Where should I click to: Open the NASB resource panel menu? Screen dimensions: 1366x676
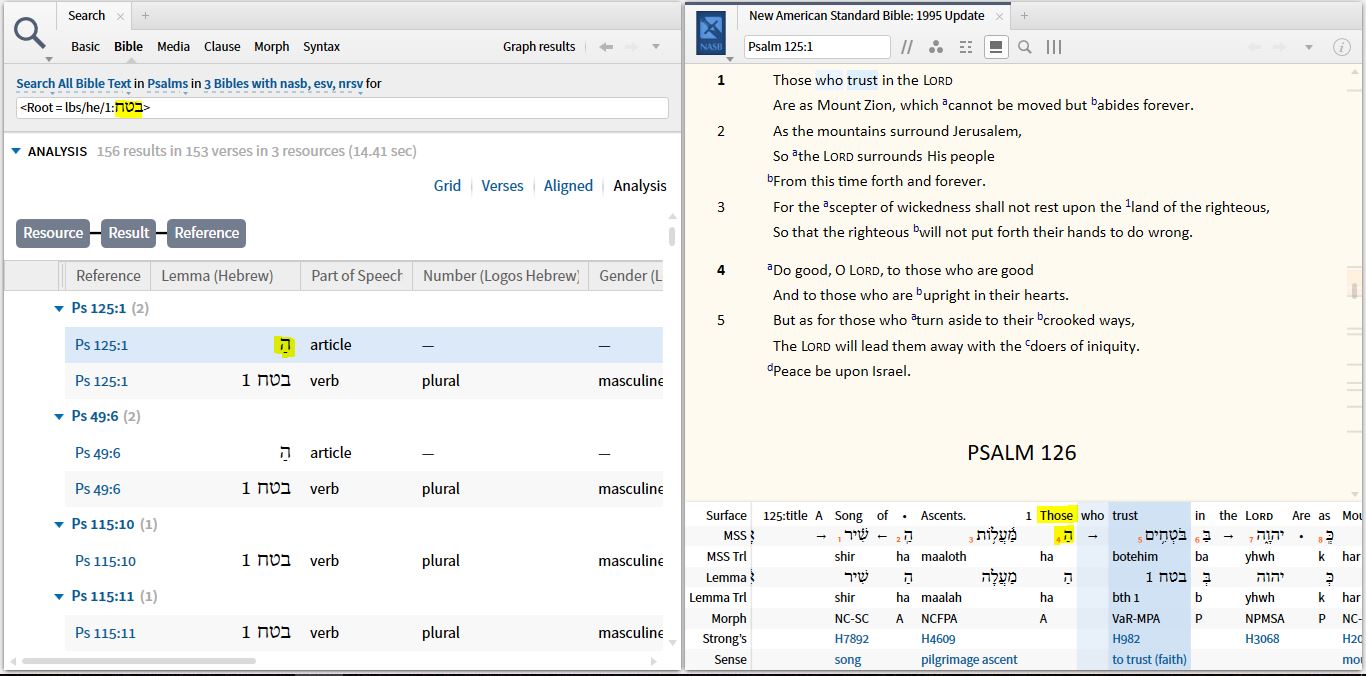711,32
